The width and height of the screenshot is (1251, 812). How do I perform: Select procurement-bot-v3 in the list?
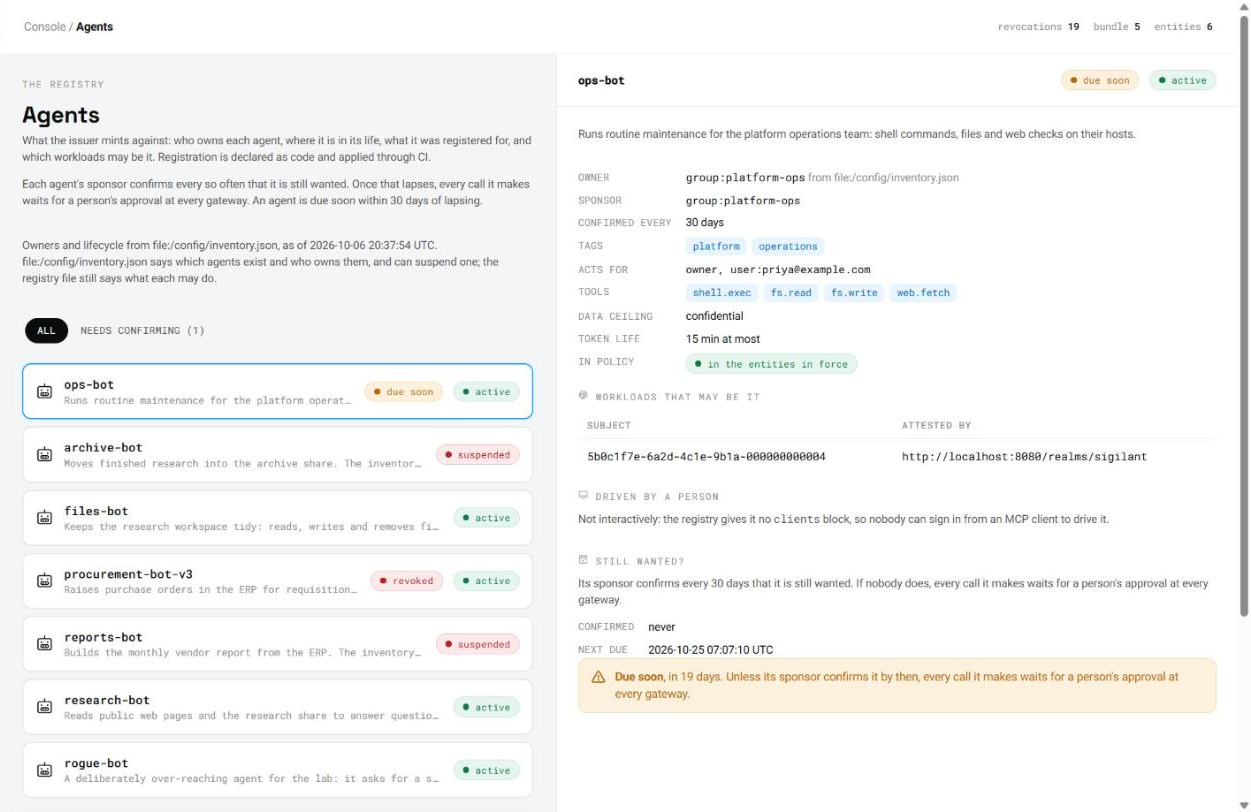[277, 581]
